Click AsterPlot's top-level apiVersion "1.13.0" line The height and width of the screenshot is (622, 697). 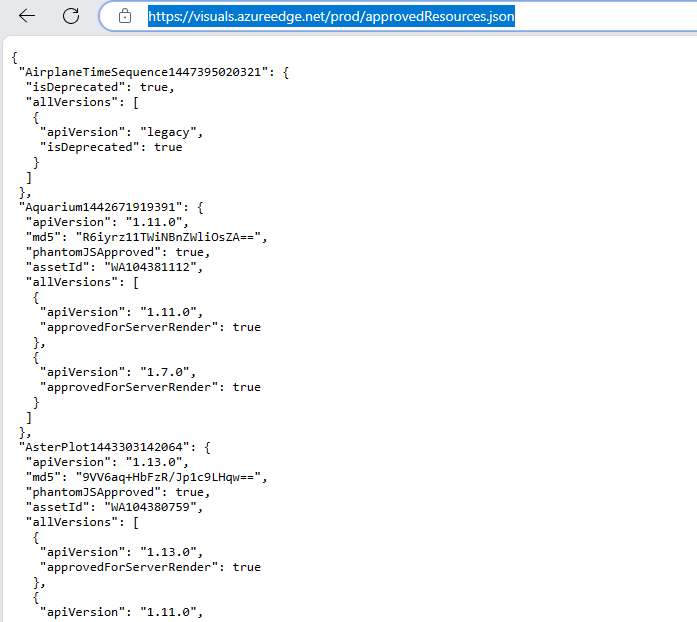tap(107, 462)
